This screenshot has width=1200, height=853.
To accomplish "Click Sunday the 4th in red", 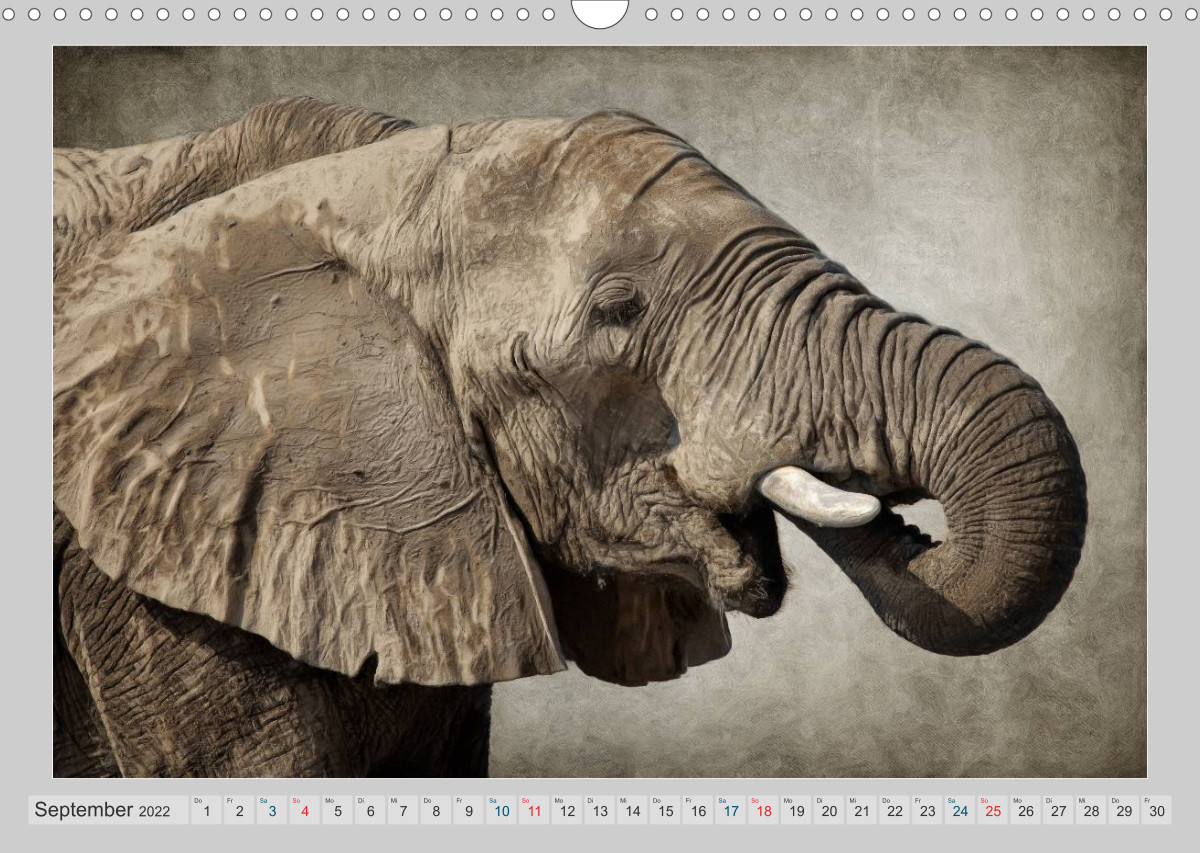I will (x=304, y=810).
